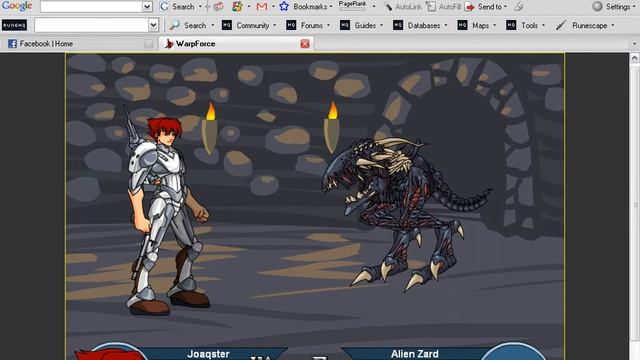Open the Send to menu
The height and width of the screenshot is (360, 640).
click(492, 7)
